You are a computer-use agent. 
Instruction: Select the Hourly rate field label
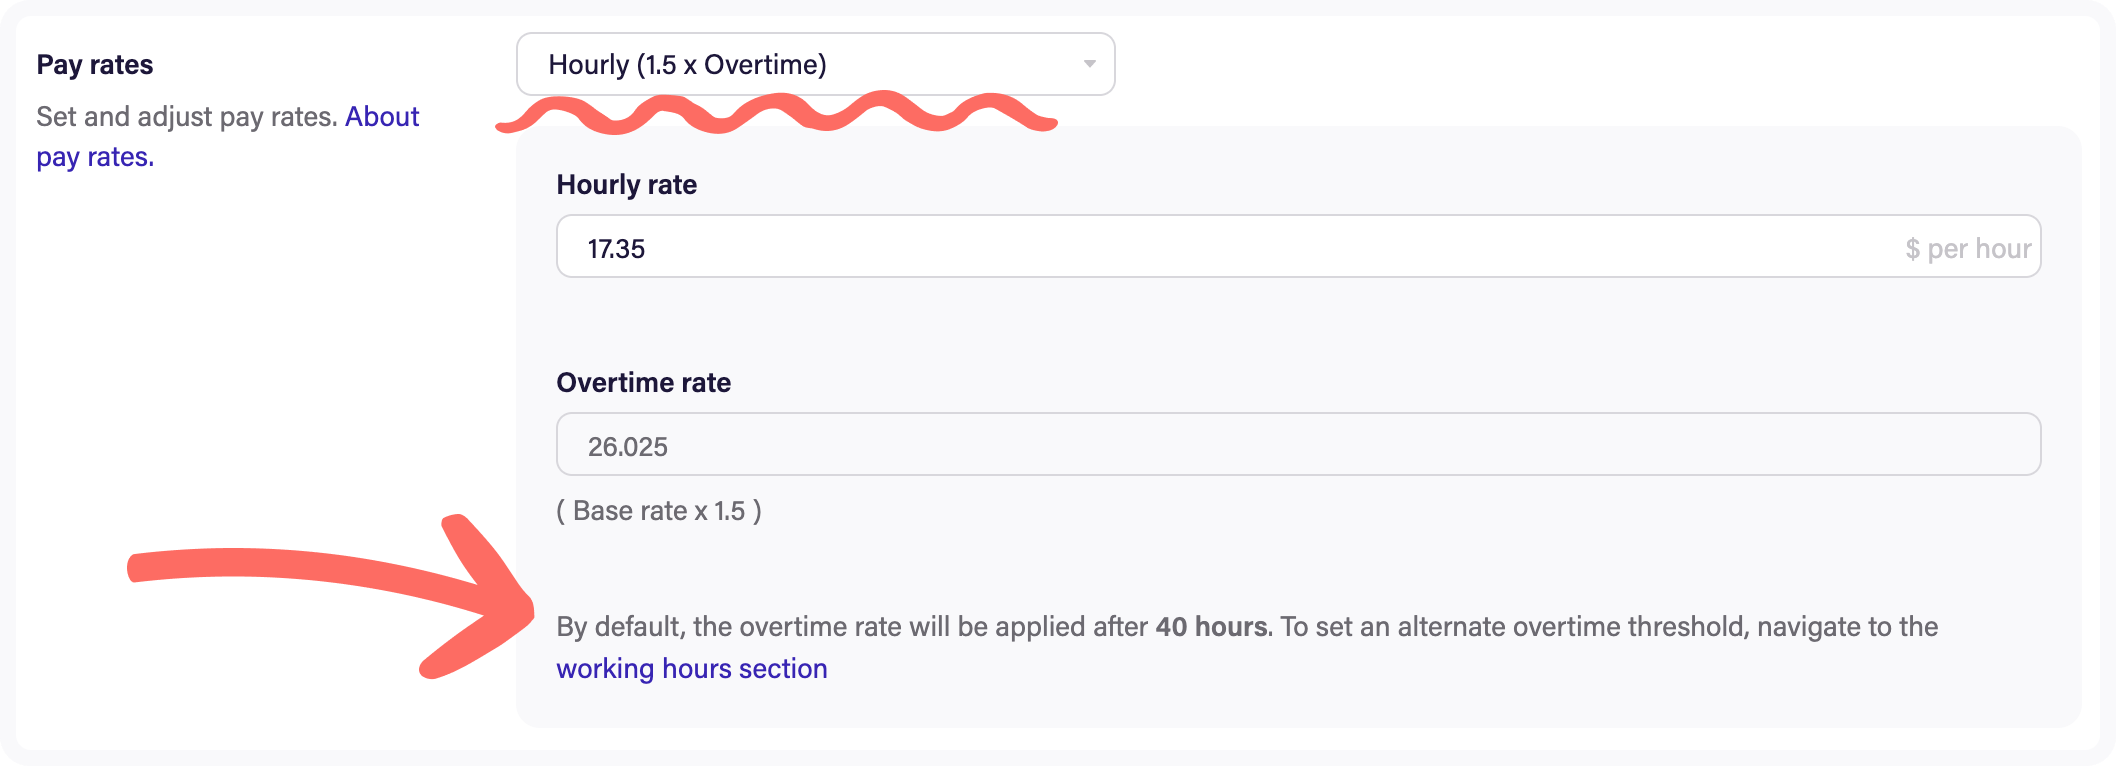click(x=626, y=185)
